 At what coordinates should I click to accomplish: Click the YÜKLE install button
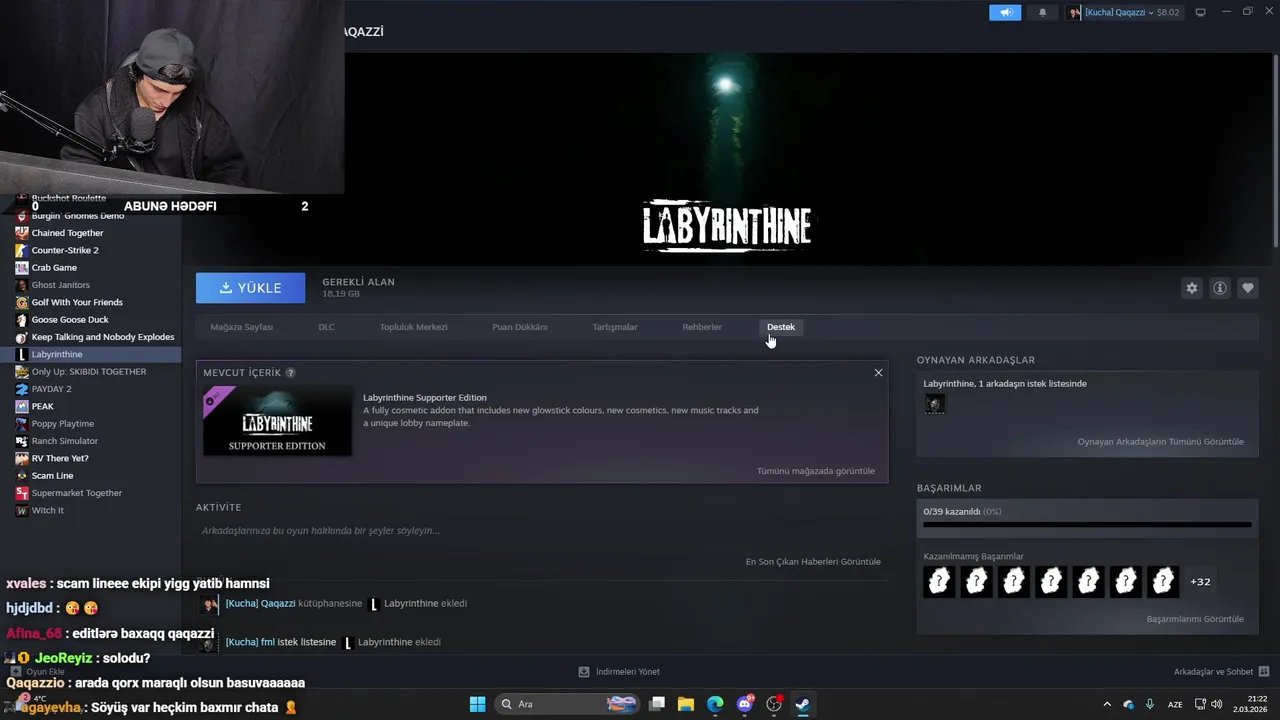(x=250, y=288)
